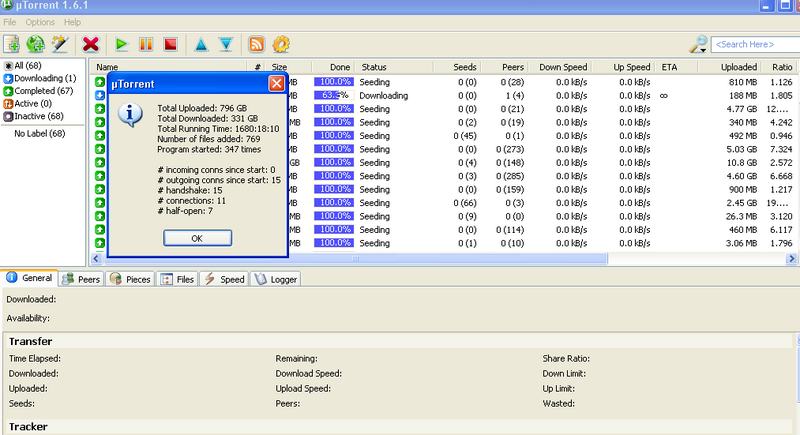This screenshot has width=800, height=435.
Task: Switch to the General tab
Action: click(30, 278)
